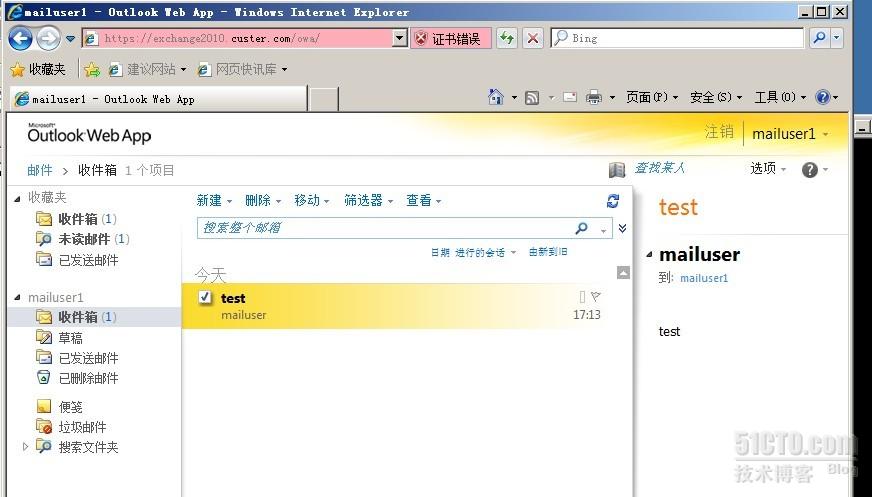Click the Print printer icon
872x497 pixels.
click(594, 98)
